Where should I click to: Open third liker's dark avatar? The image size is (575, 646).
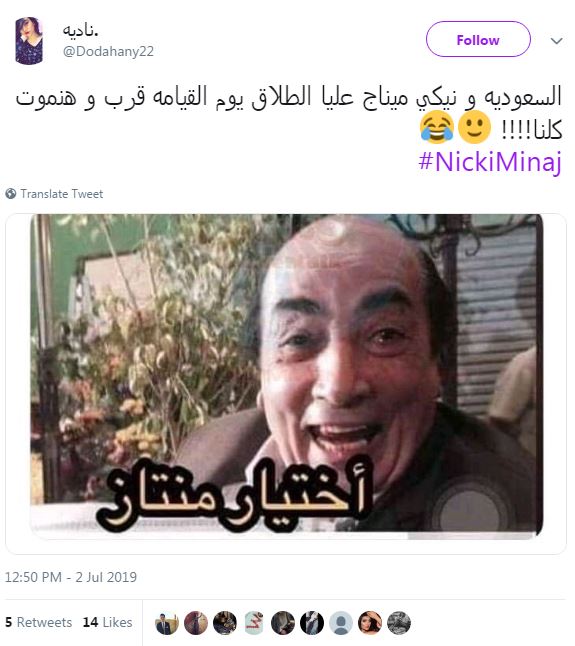[225, 623]
